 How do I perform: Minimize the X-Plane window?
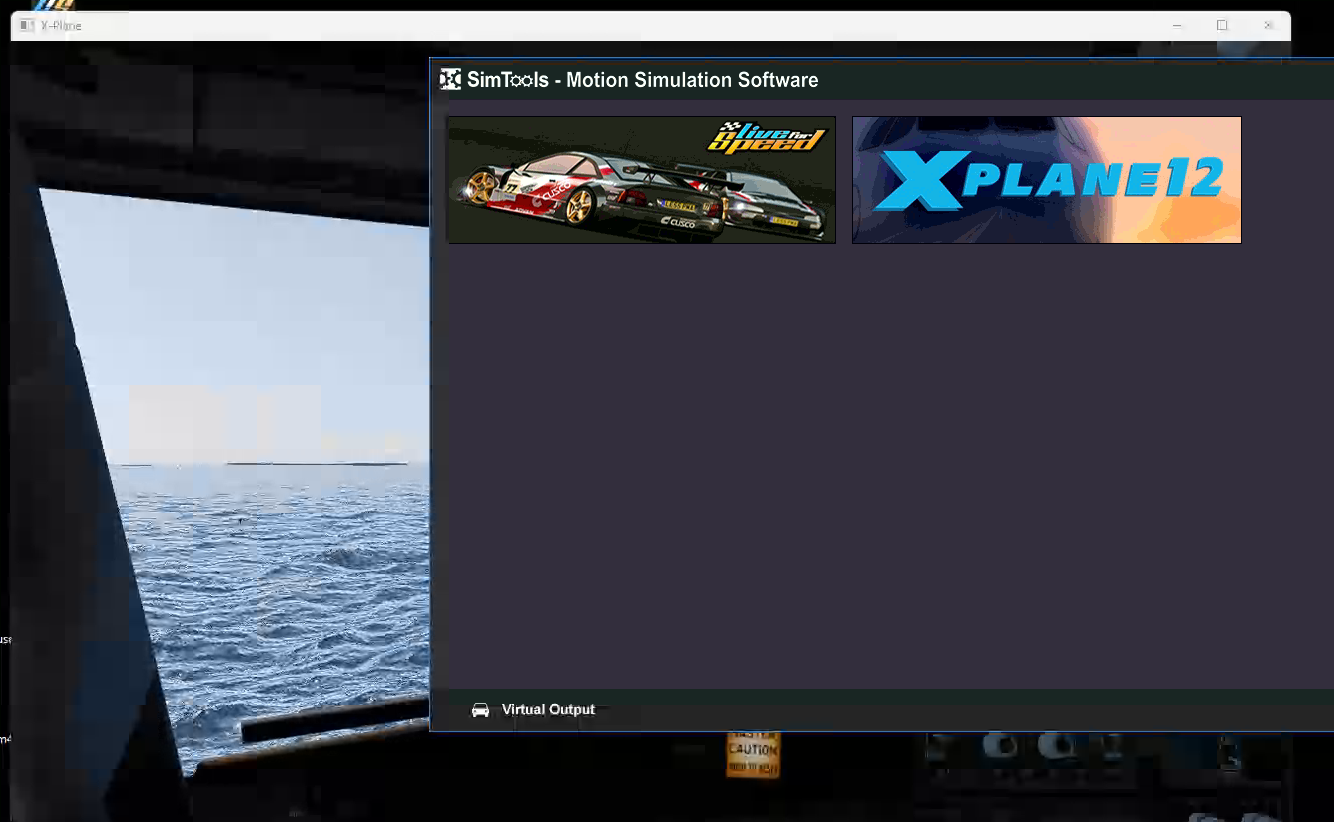1177,25
